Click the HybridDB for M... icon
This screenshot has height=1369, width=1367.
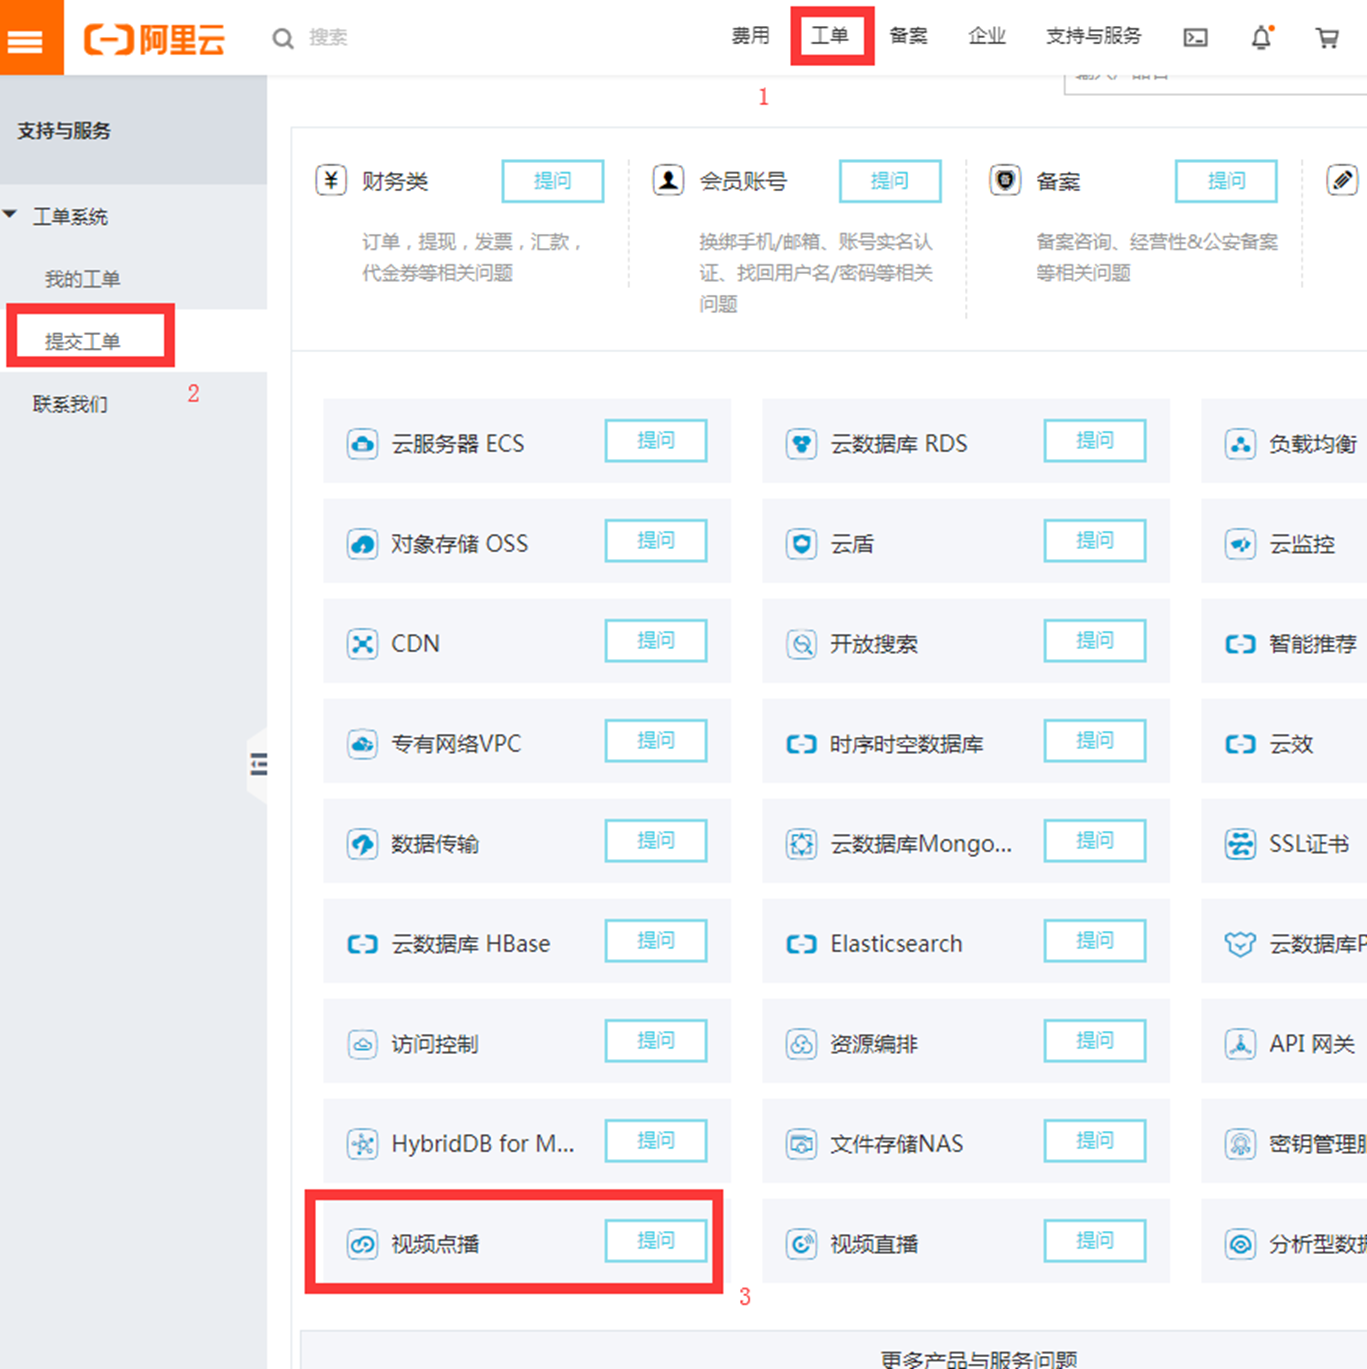coord(362,1144)
